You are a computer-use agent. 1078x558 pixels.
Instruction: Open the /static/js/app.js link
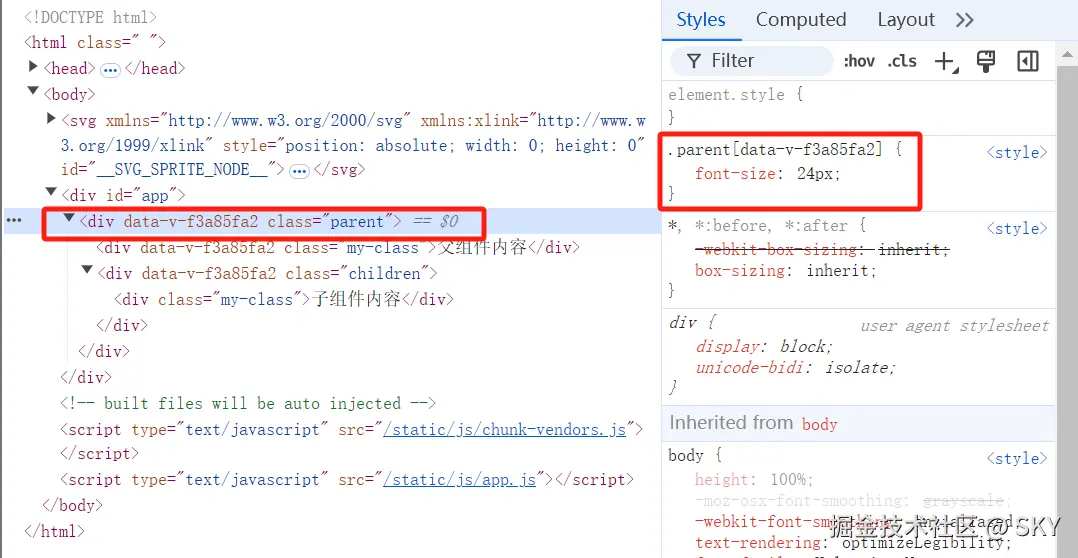pyautogui.click(x=460, y=480)
